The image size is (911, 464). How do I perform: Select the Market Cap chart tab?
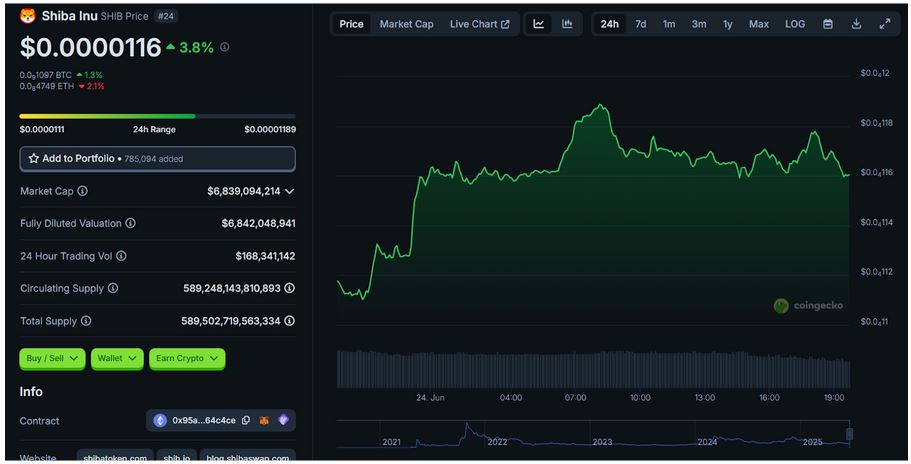point(407,24)
